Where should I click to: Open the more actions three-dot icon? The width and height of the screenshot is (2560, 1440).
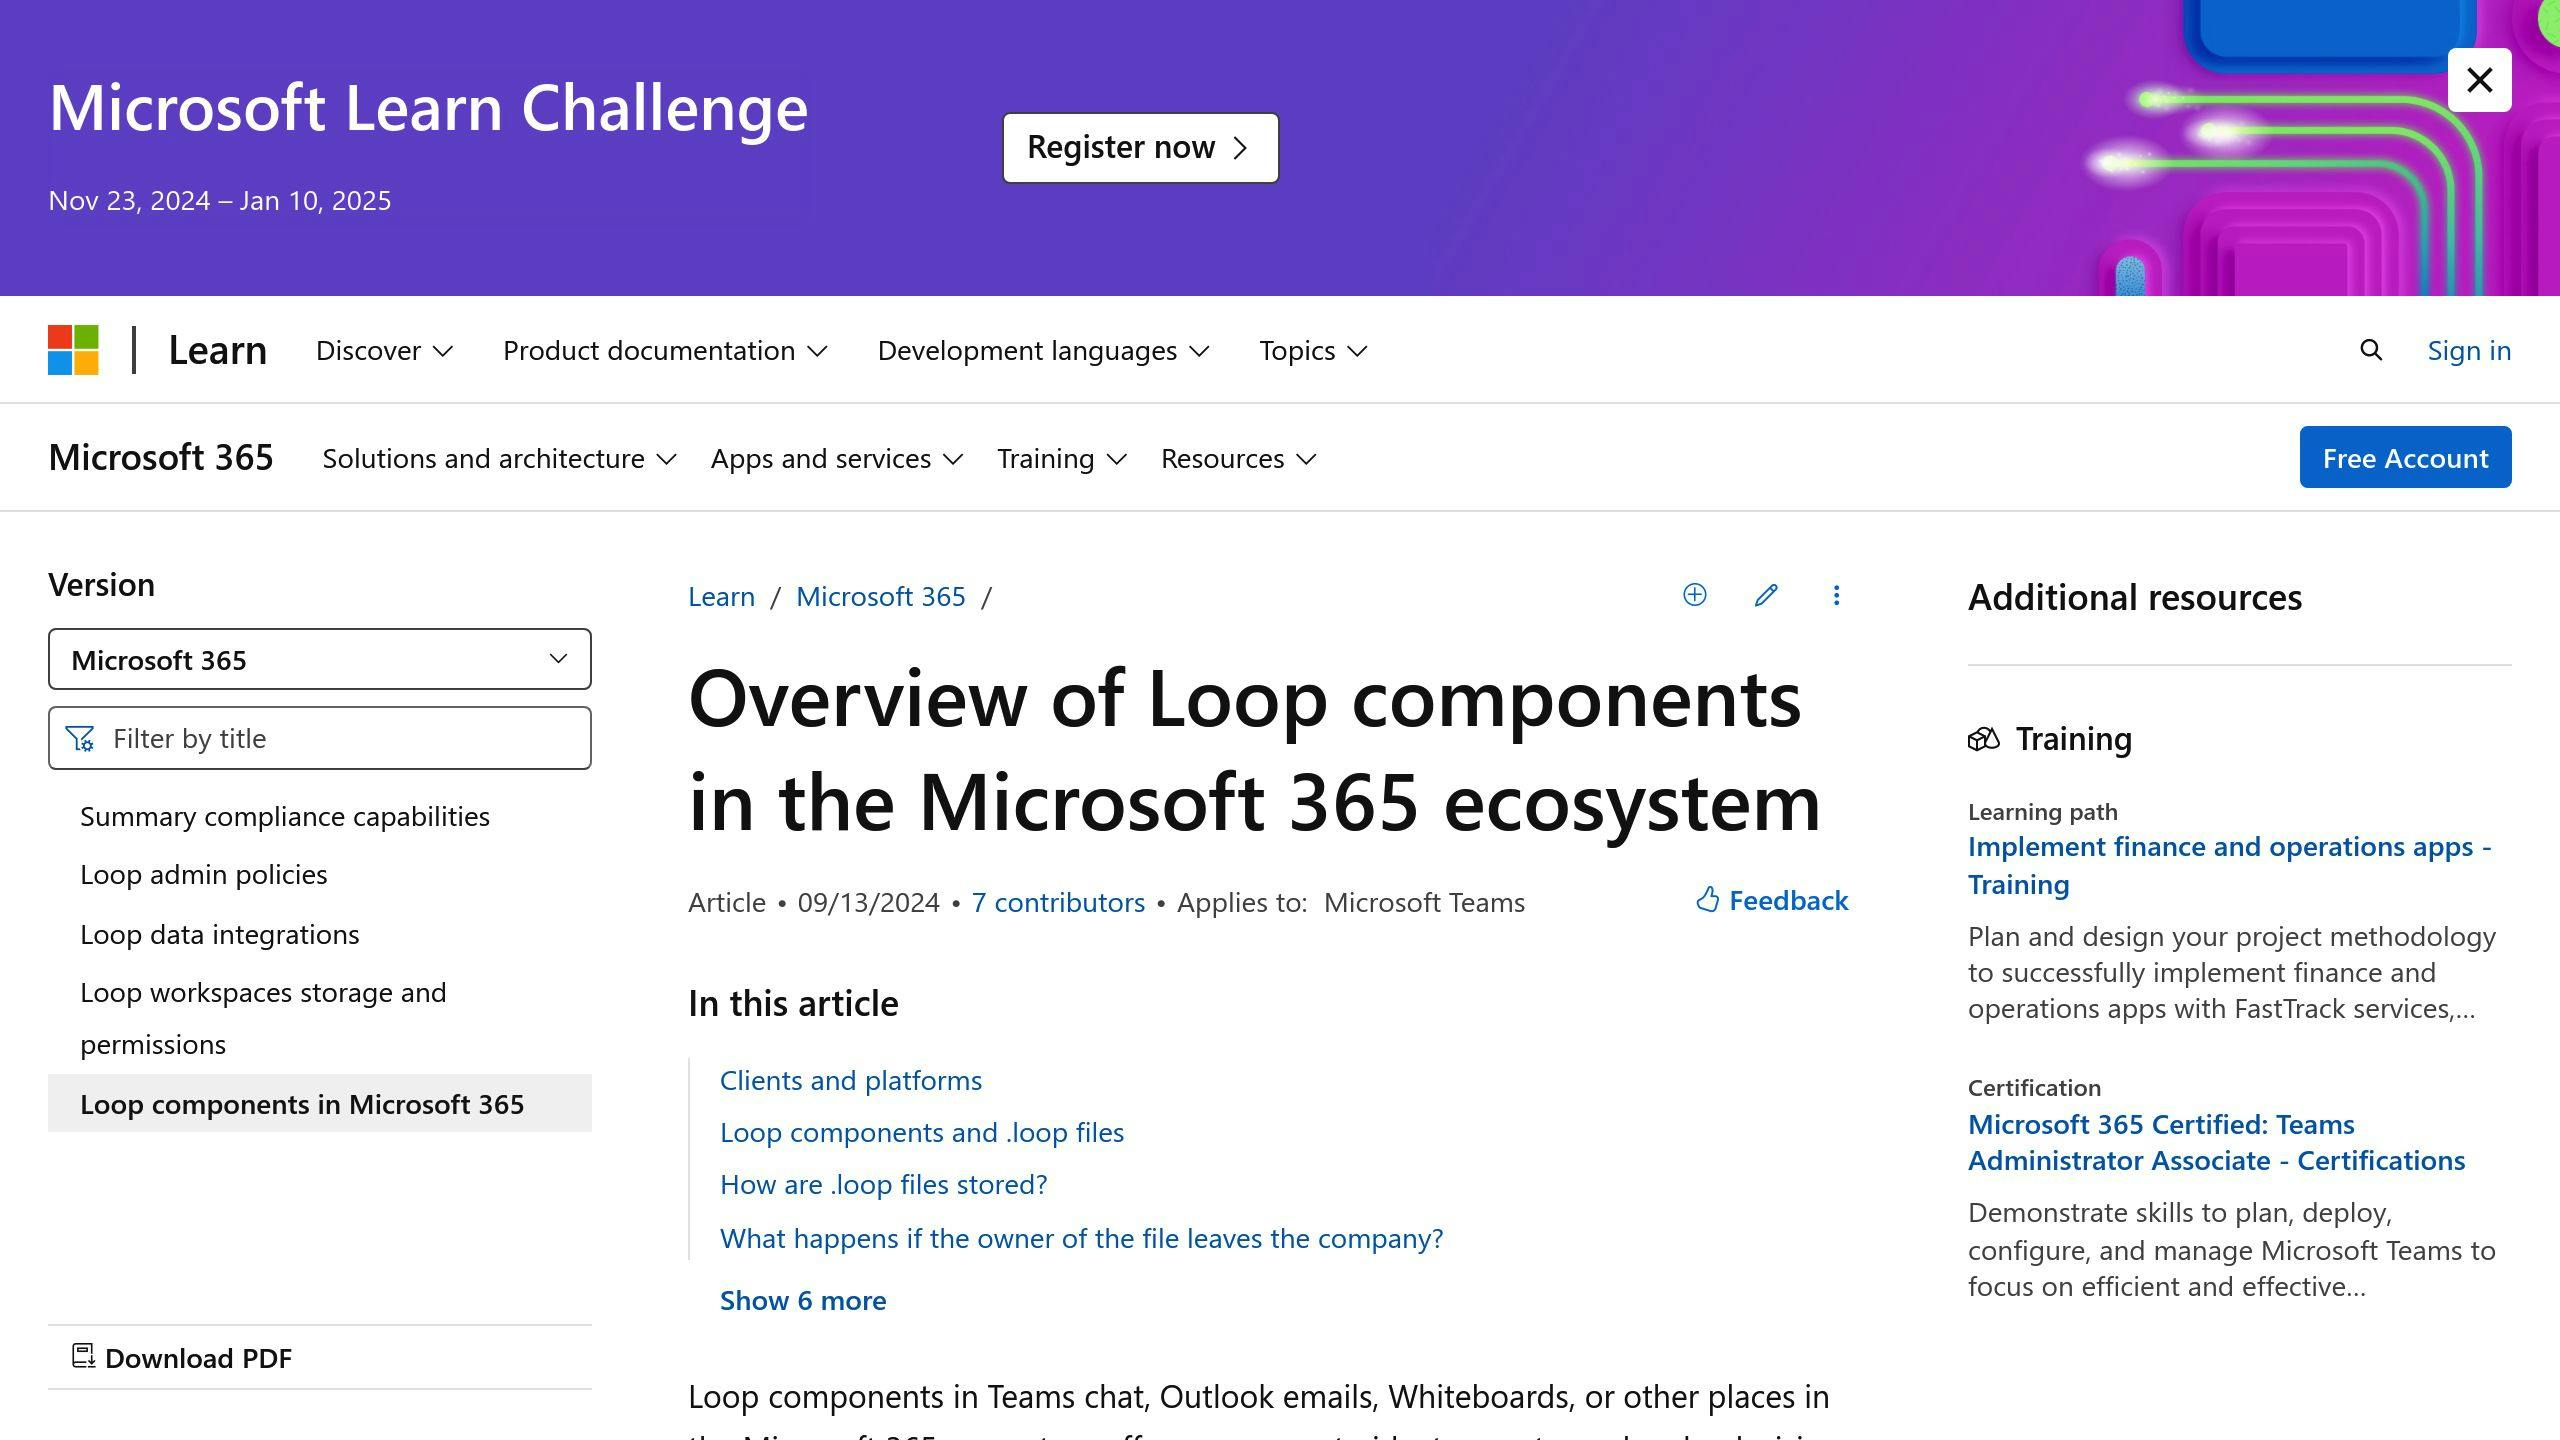(1836, 595)
